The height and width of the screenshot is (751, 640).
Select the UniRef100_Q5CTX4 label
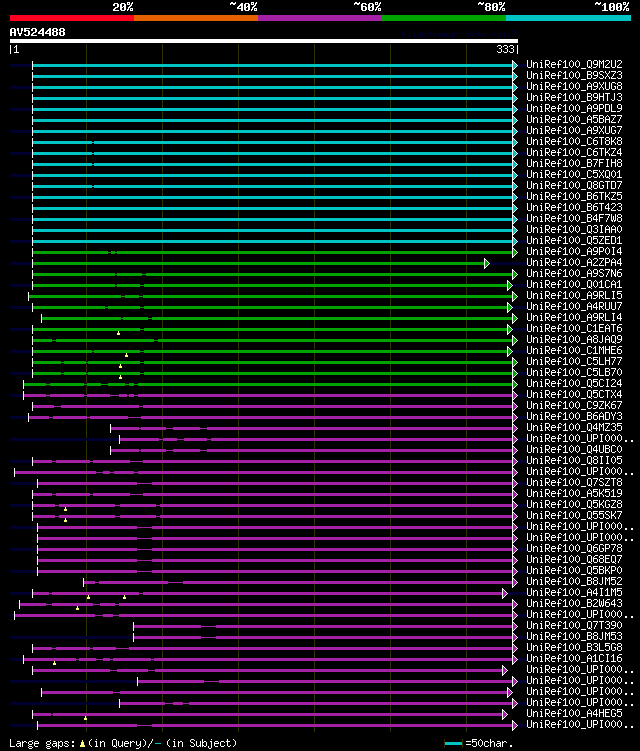[574, 395]
